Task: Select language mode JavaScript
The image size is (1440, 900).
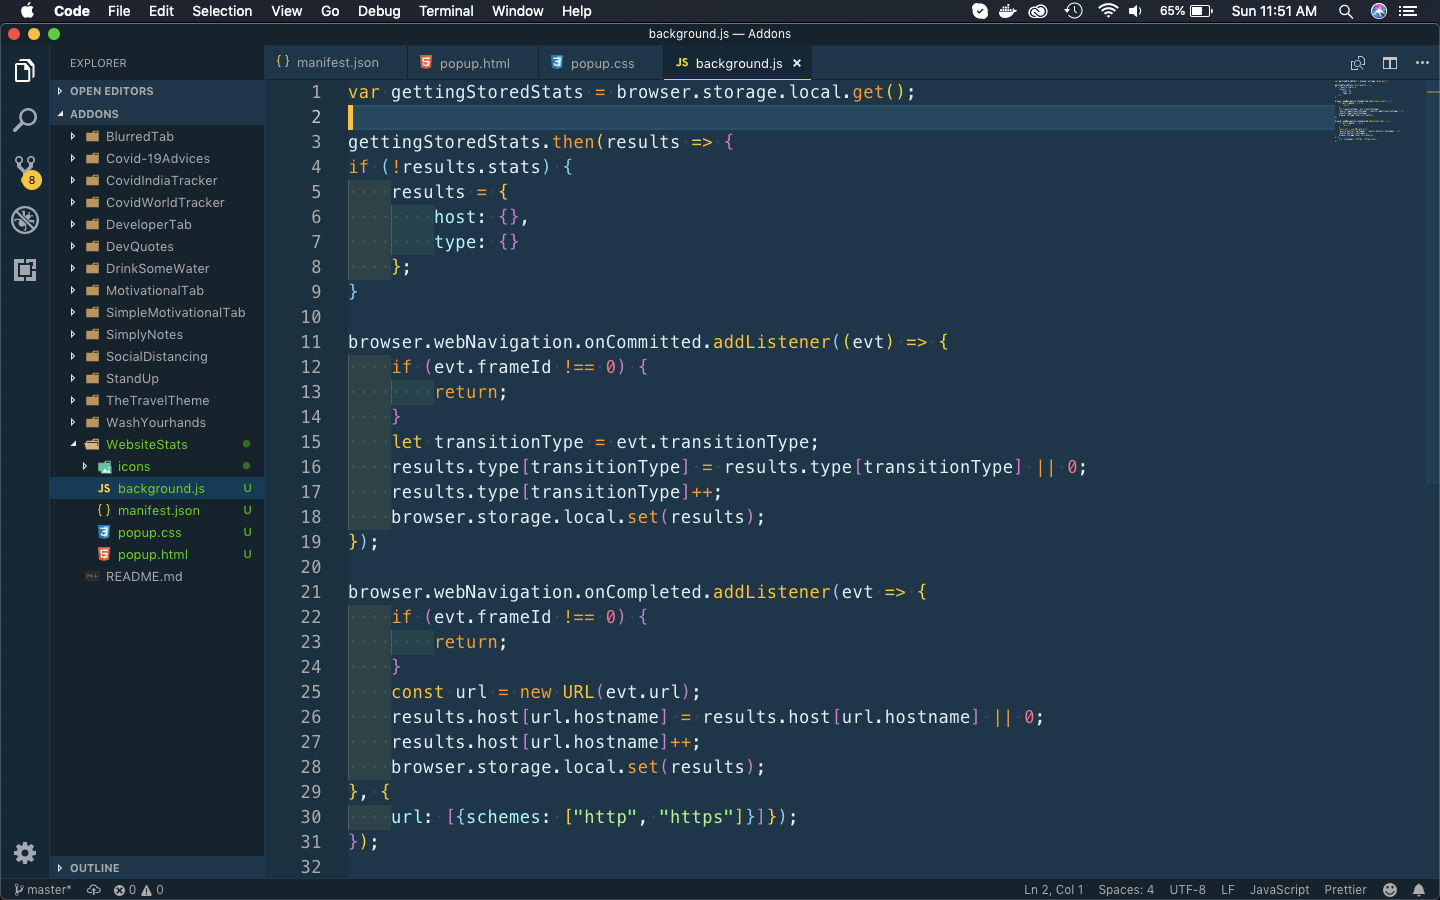Action: click(x=1279, y=890)
